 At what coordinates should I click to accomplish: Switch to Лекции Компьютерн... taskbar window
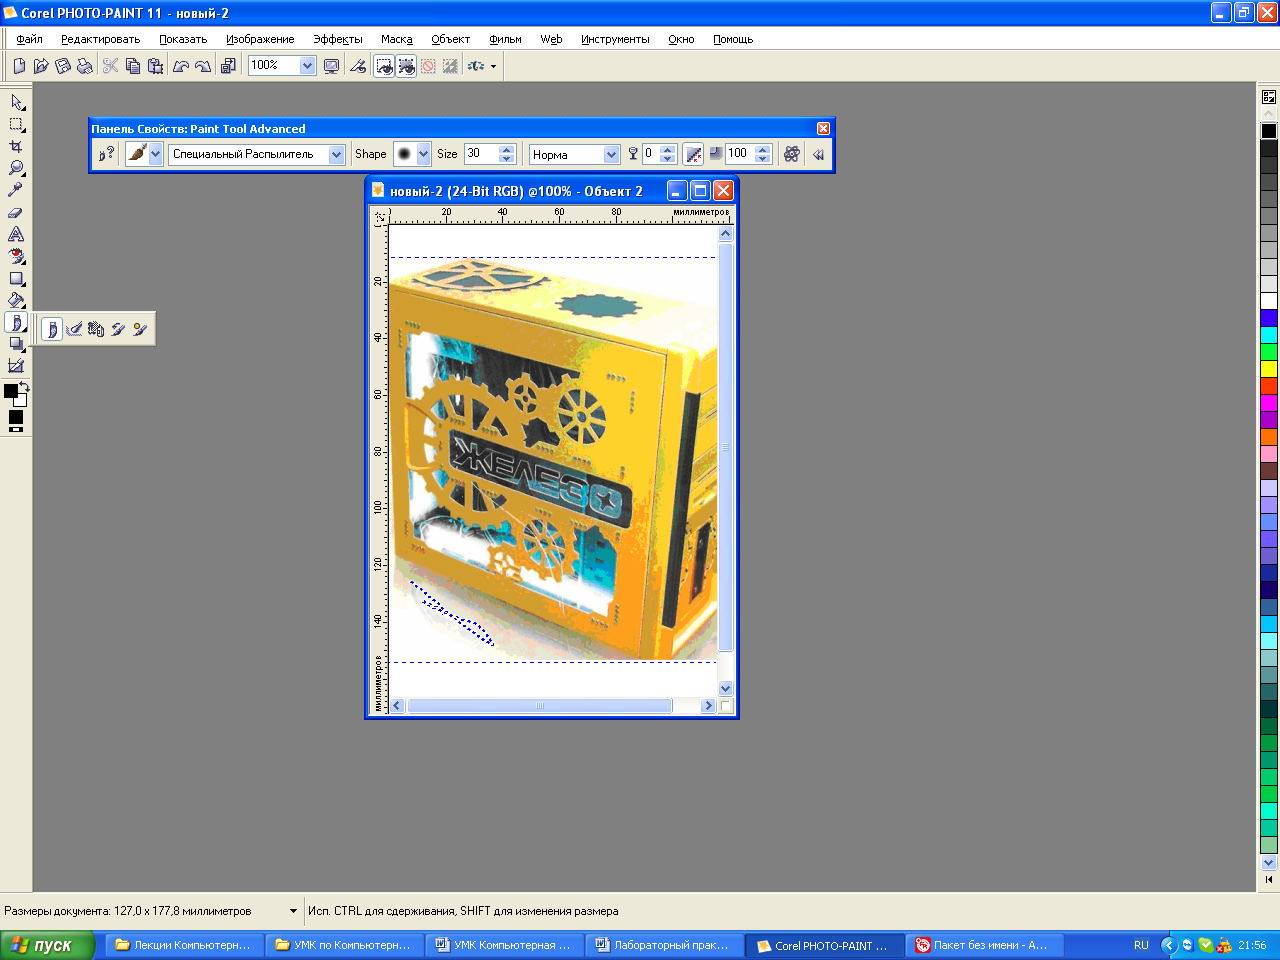[184, 945]
